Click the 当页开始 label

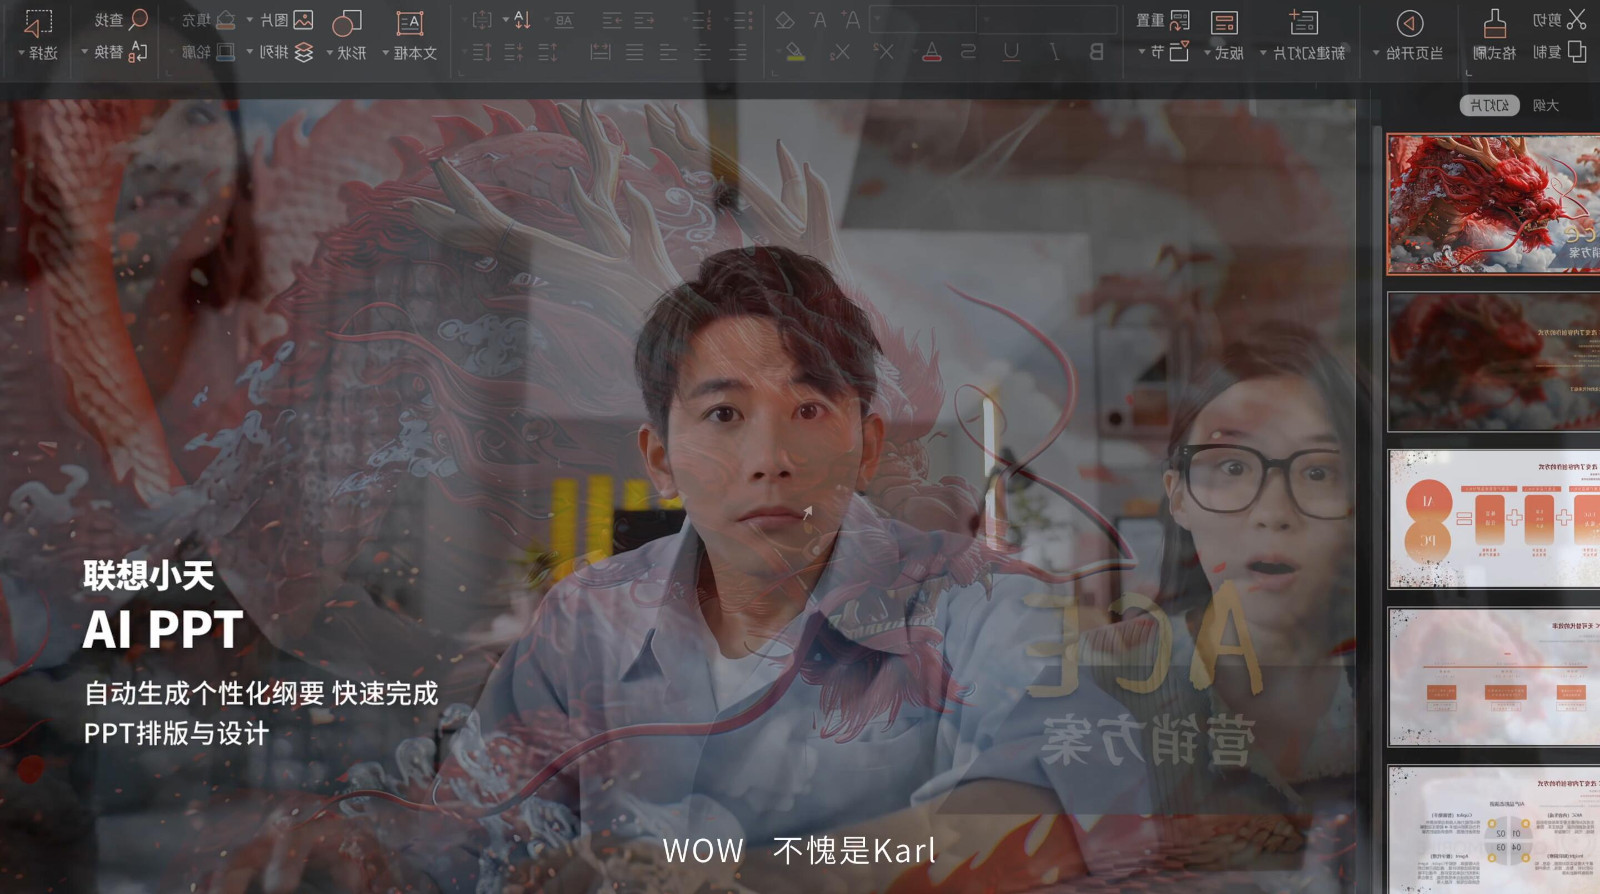(x=1415, y=53)
